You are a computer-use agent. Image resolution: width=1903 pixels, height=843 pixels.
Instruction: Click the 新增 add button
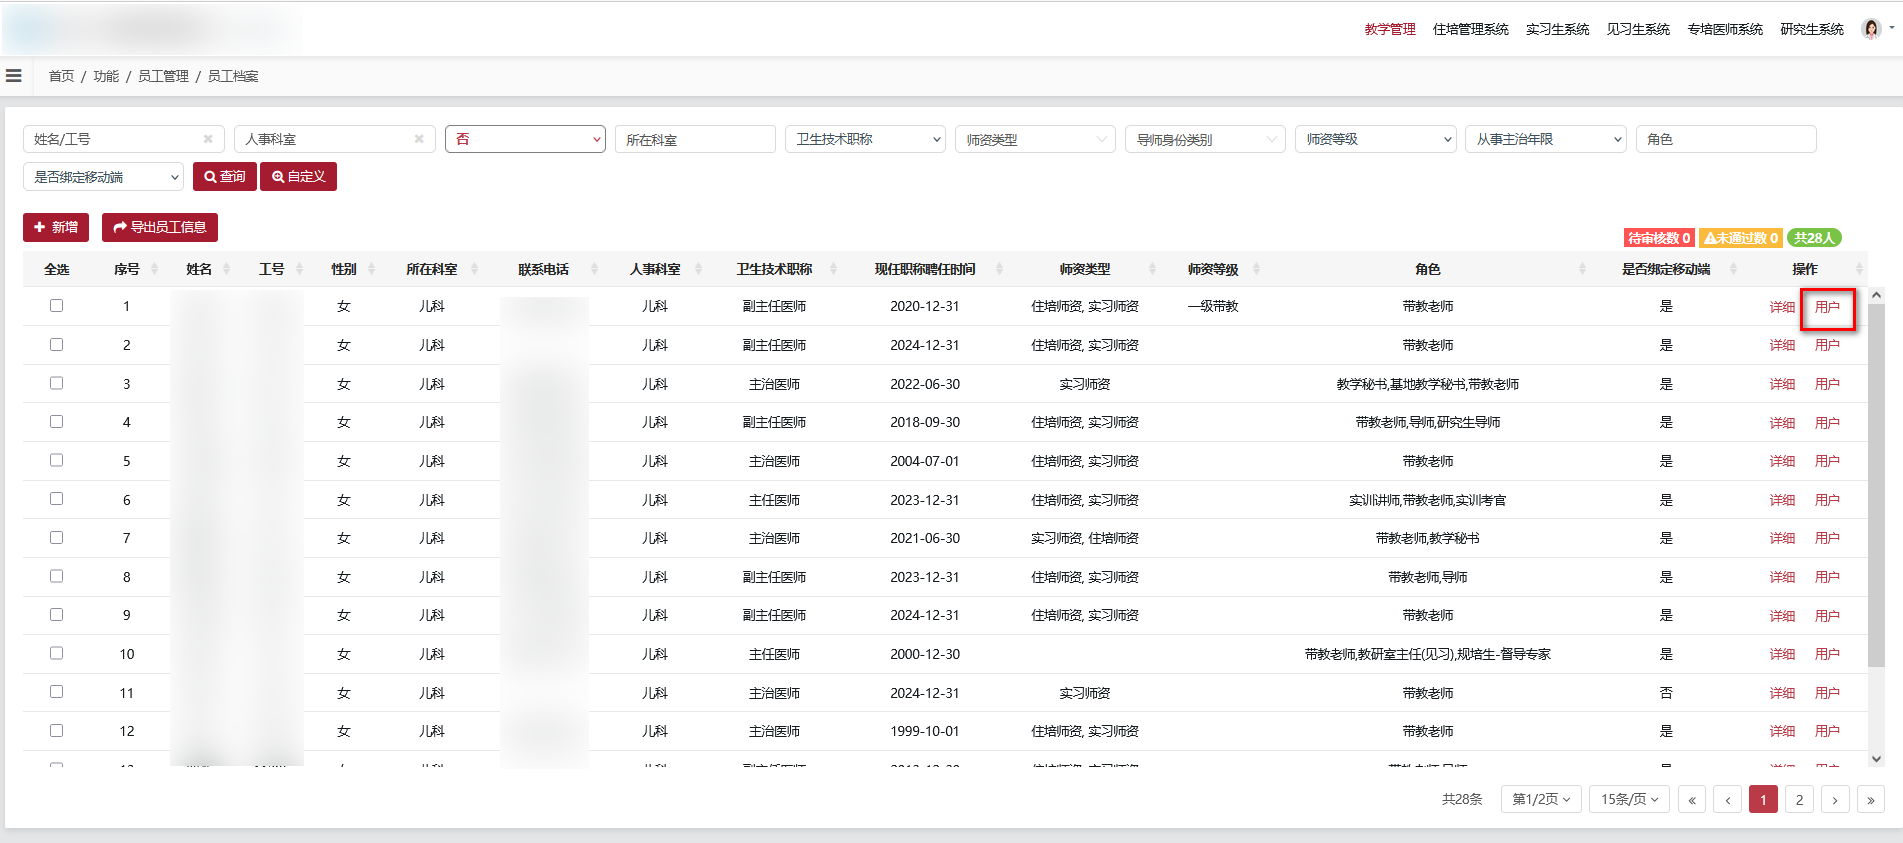tap(56, 227)
